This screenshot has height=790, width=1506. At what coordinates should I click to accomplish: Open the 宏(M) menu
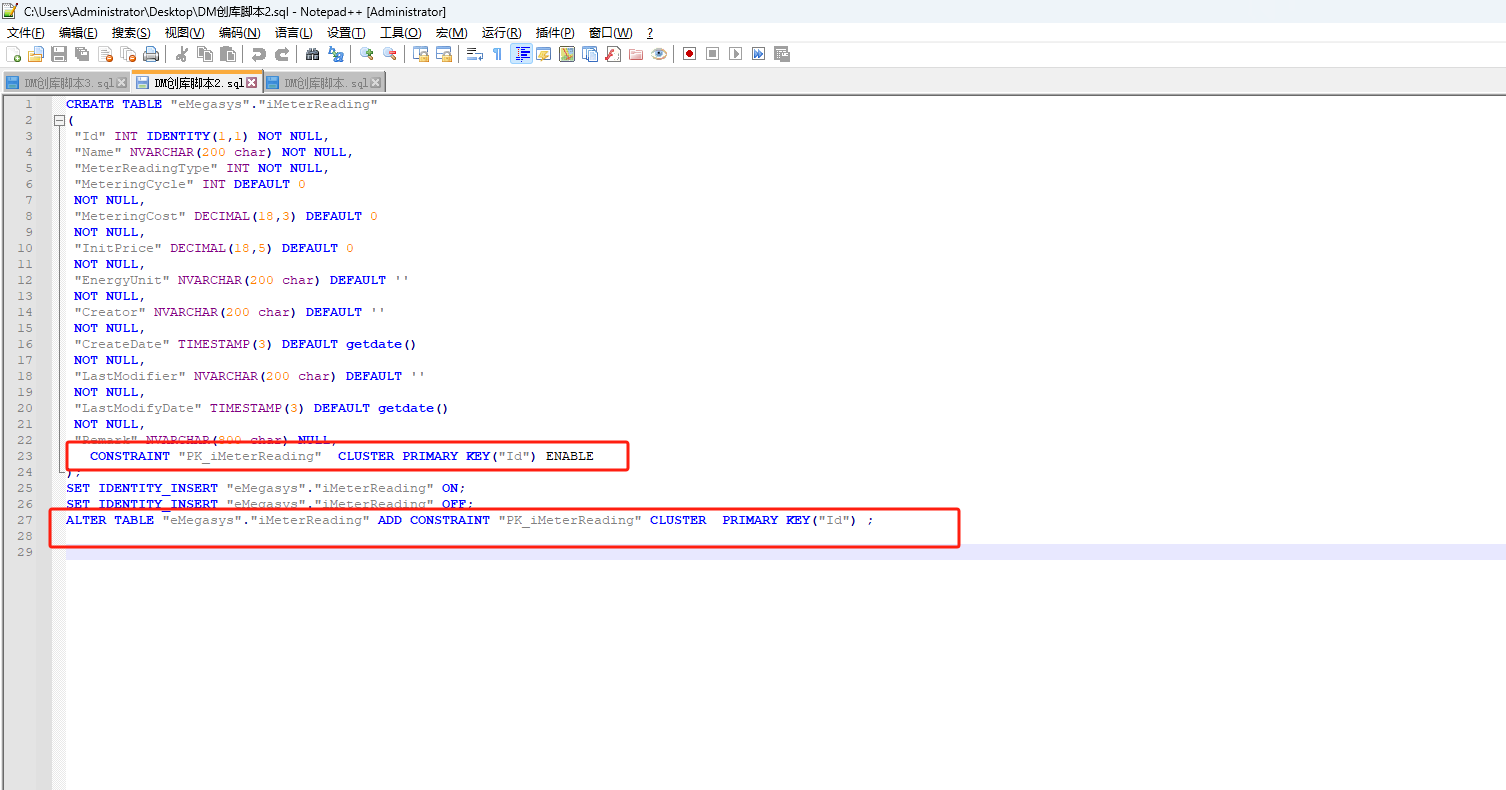tap(451, 33)
